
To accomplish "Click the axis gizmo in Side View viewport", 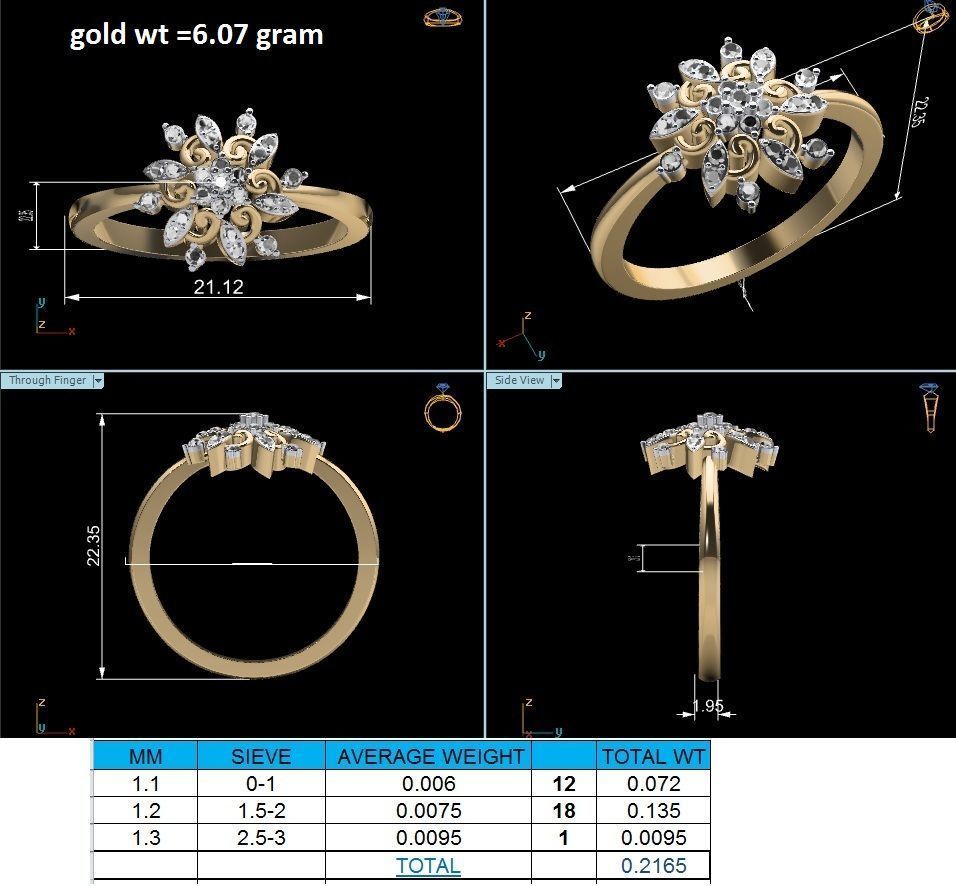I will (542, 716).
